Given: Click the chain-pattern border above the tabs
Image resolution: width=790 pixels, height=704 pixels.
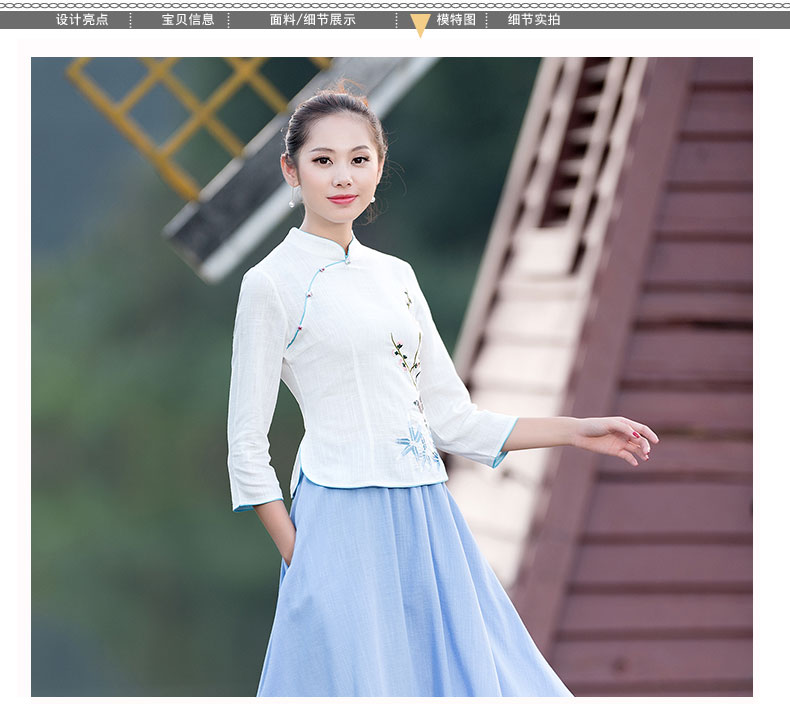Looking at the screenshot, I should [x=395, y=5].
